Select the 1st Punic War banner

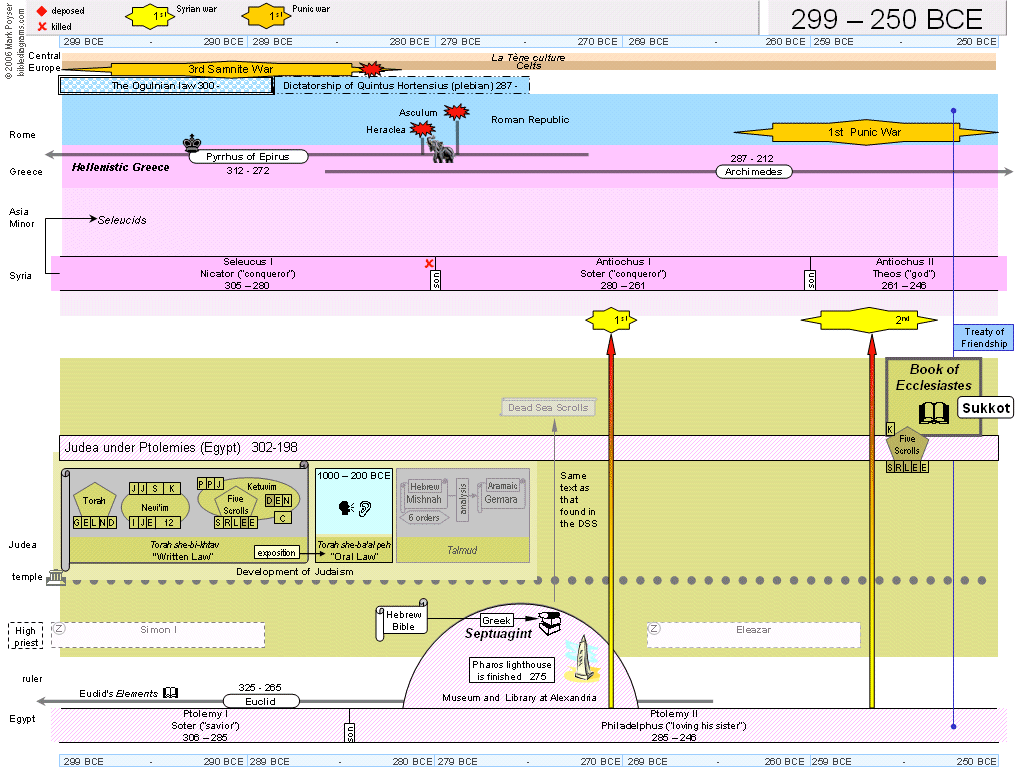(x=864, y=132)
